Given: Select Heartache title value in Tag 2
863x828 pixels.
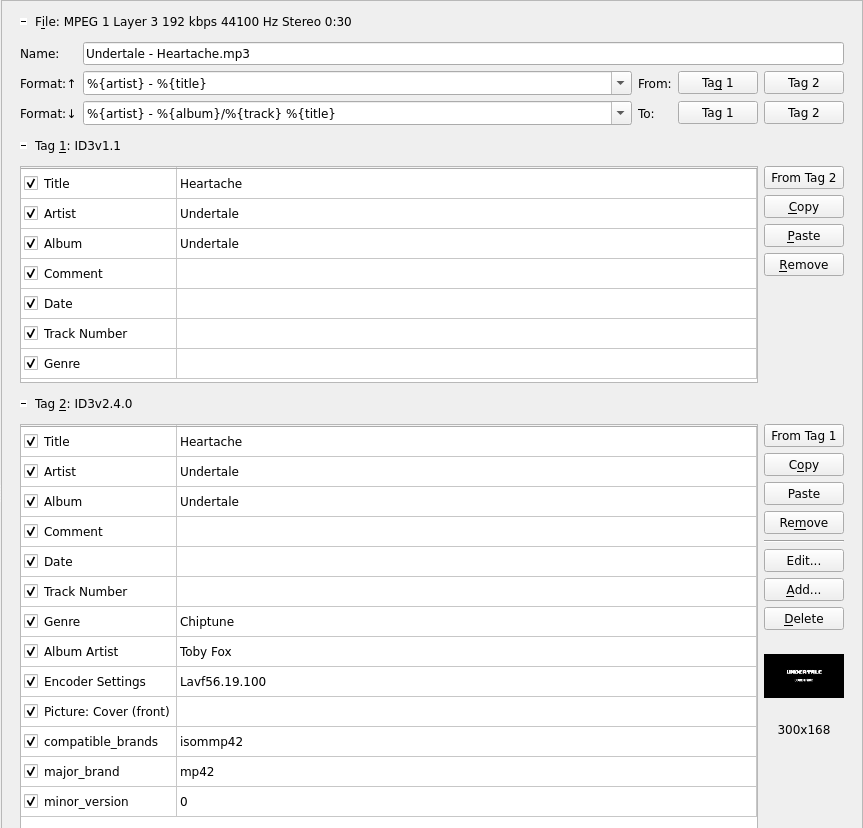Looking at the screenshot, I should click(466, 442).
